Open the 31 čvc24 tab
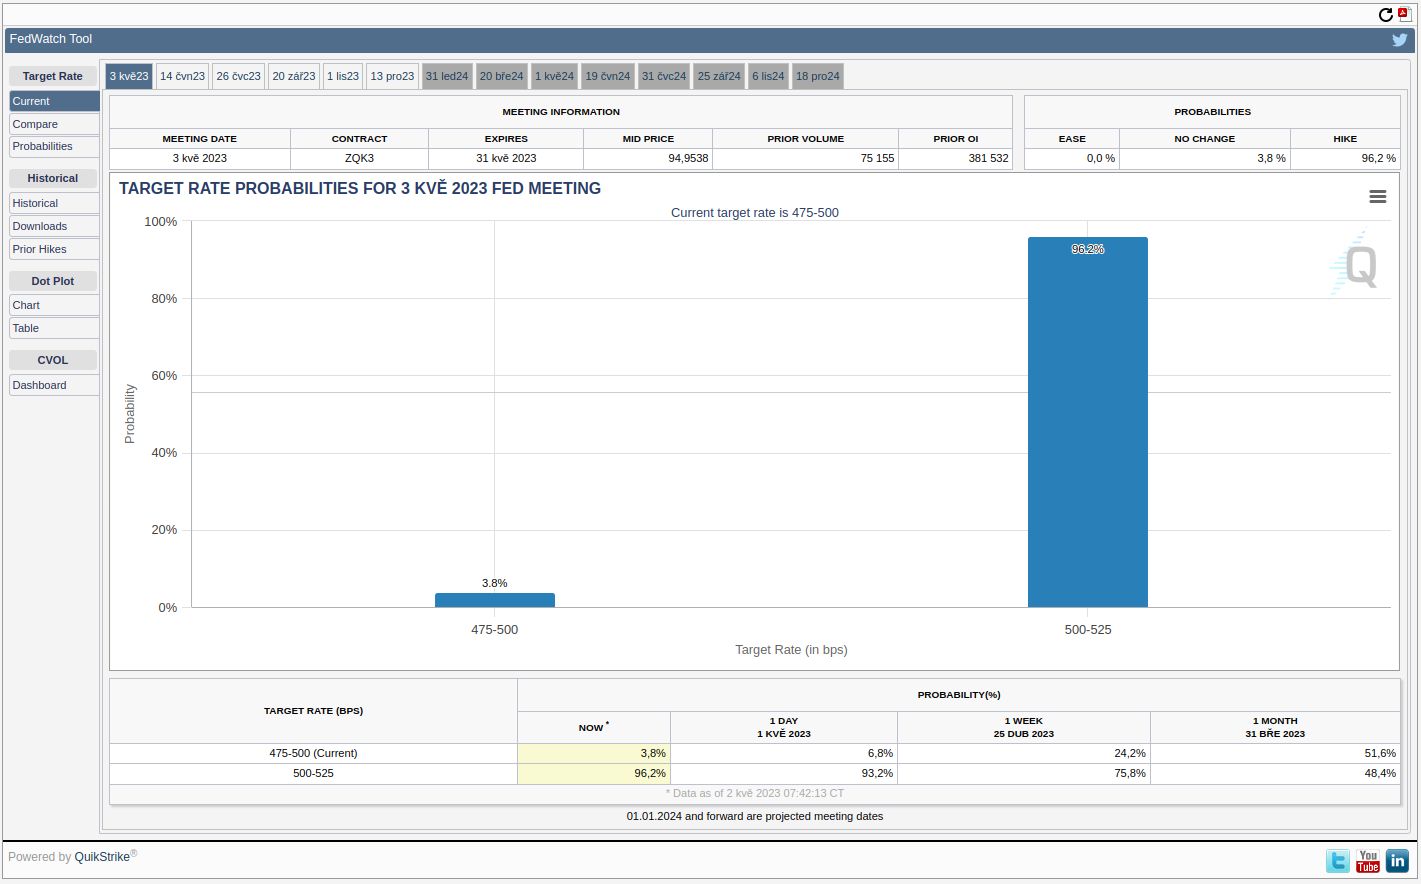This screenshot has height=884, width=1421. pyautogui.click(x=664, y=76)
